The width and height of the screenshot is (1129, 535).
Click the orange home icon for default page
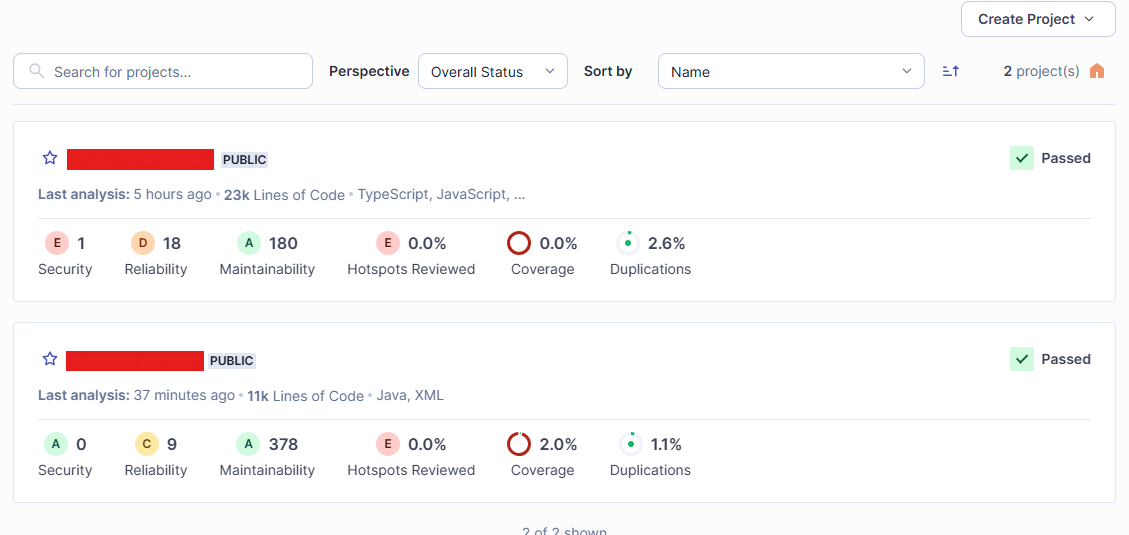point(1097,71)
